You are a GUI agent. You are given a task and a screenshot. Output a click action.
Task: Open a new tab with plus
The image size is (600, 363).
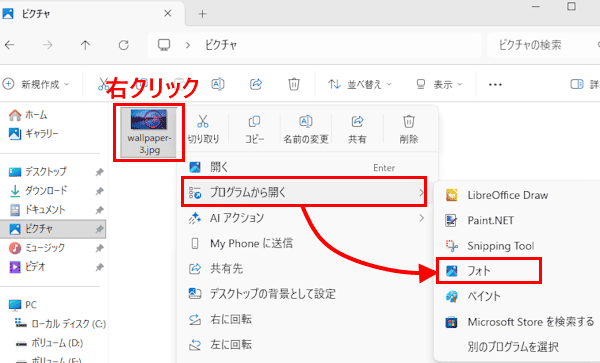coord(202,14)
